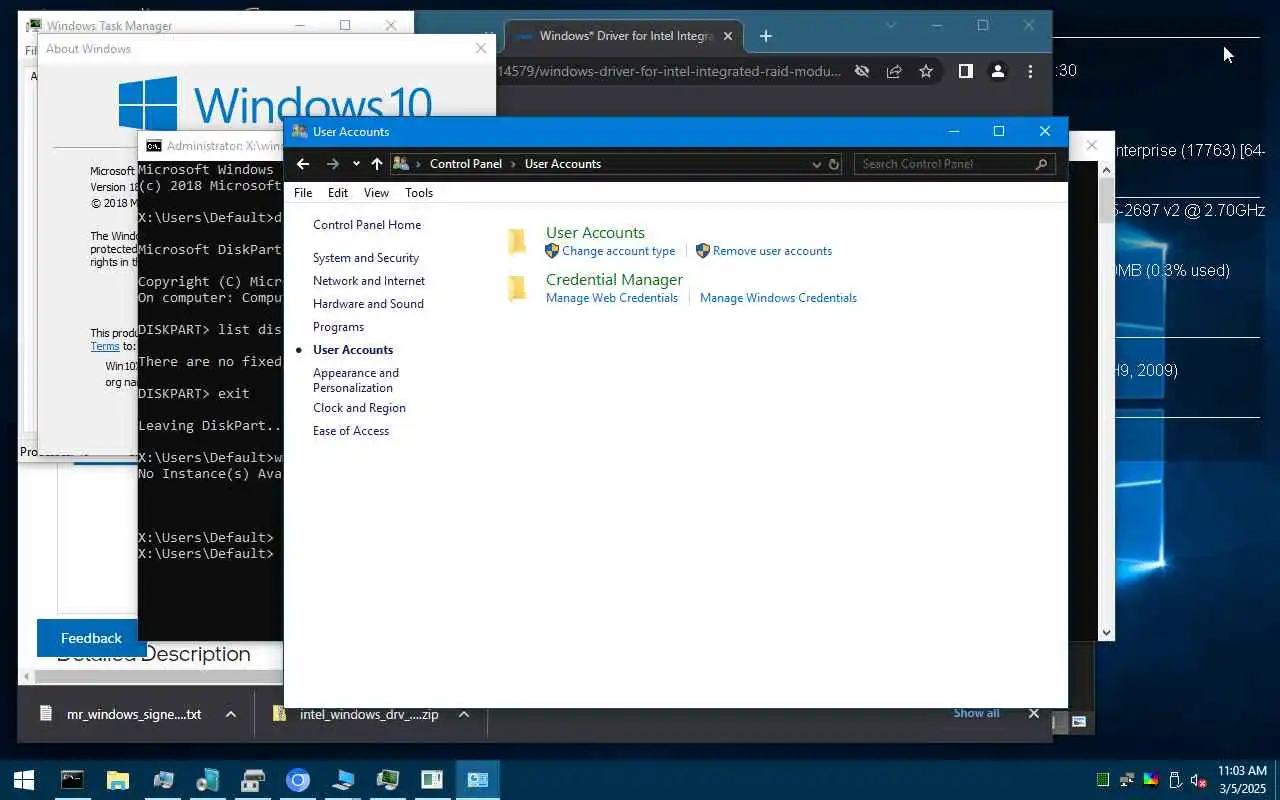The width and height of the screenshot is (1280, 800).
Task: Expand options for intel_windows_drv zip download
Action: (464, 714)
